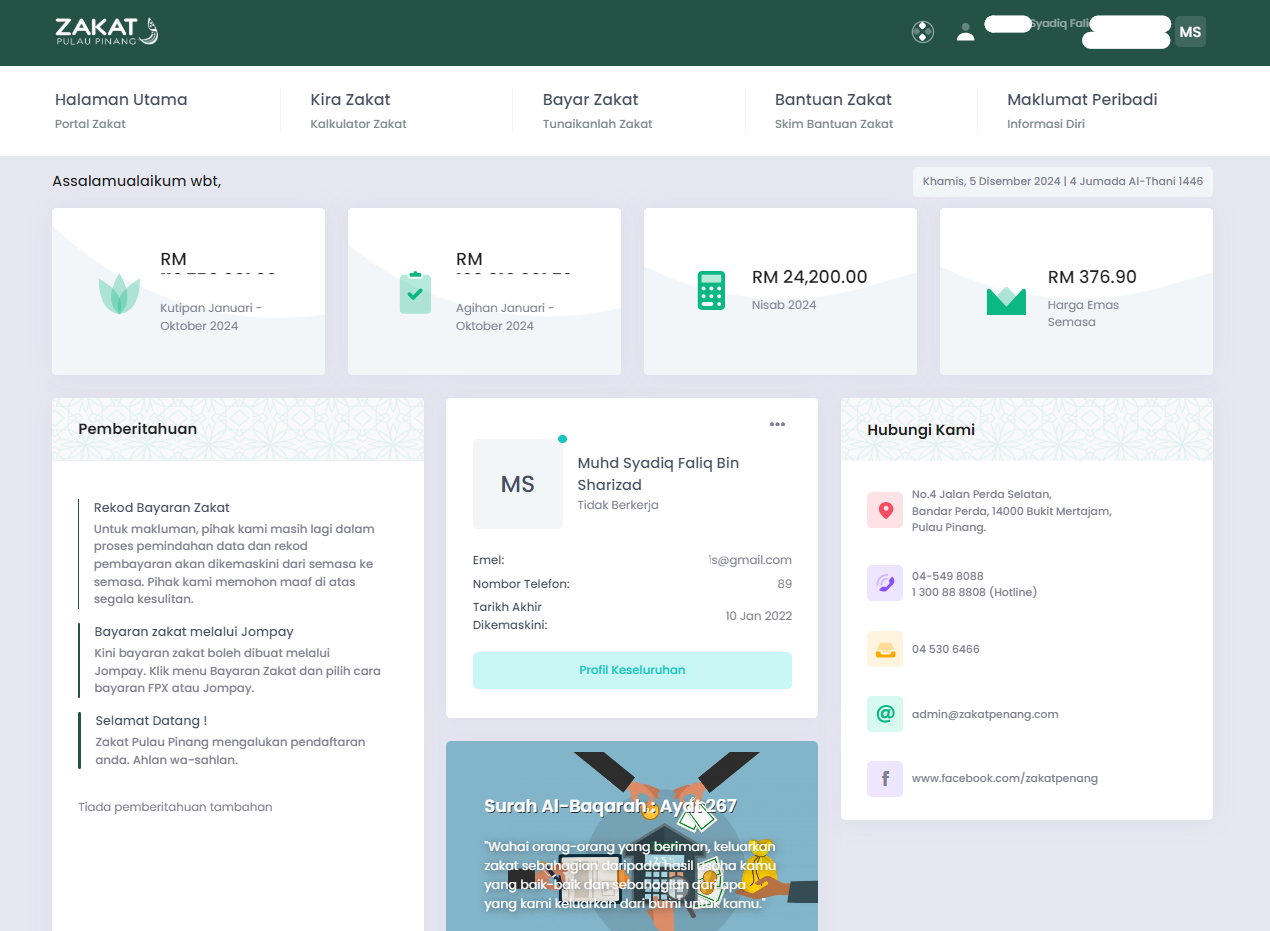Open the Halaman Utama menu
This screenshot has height=931, width=1270.
pyautogui.click(x=121, y=100)
